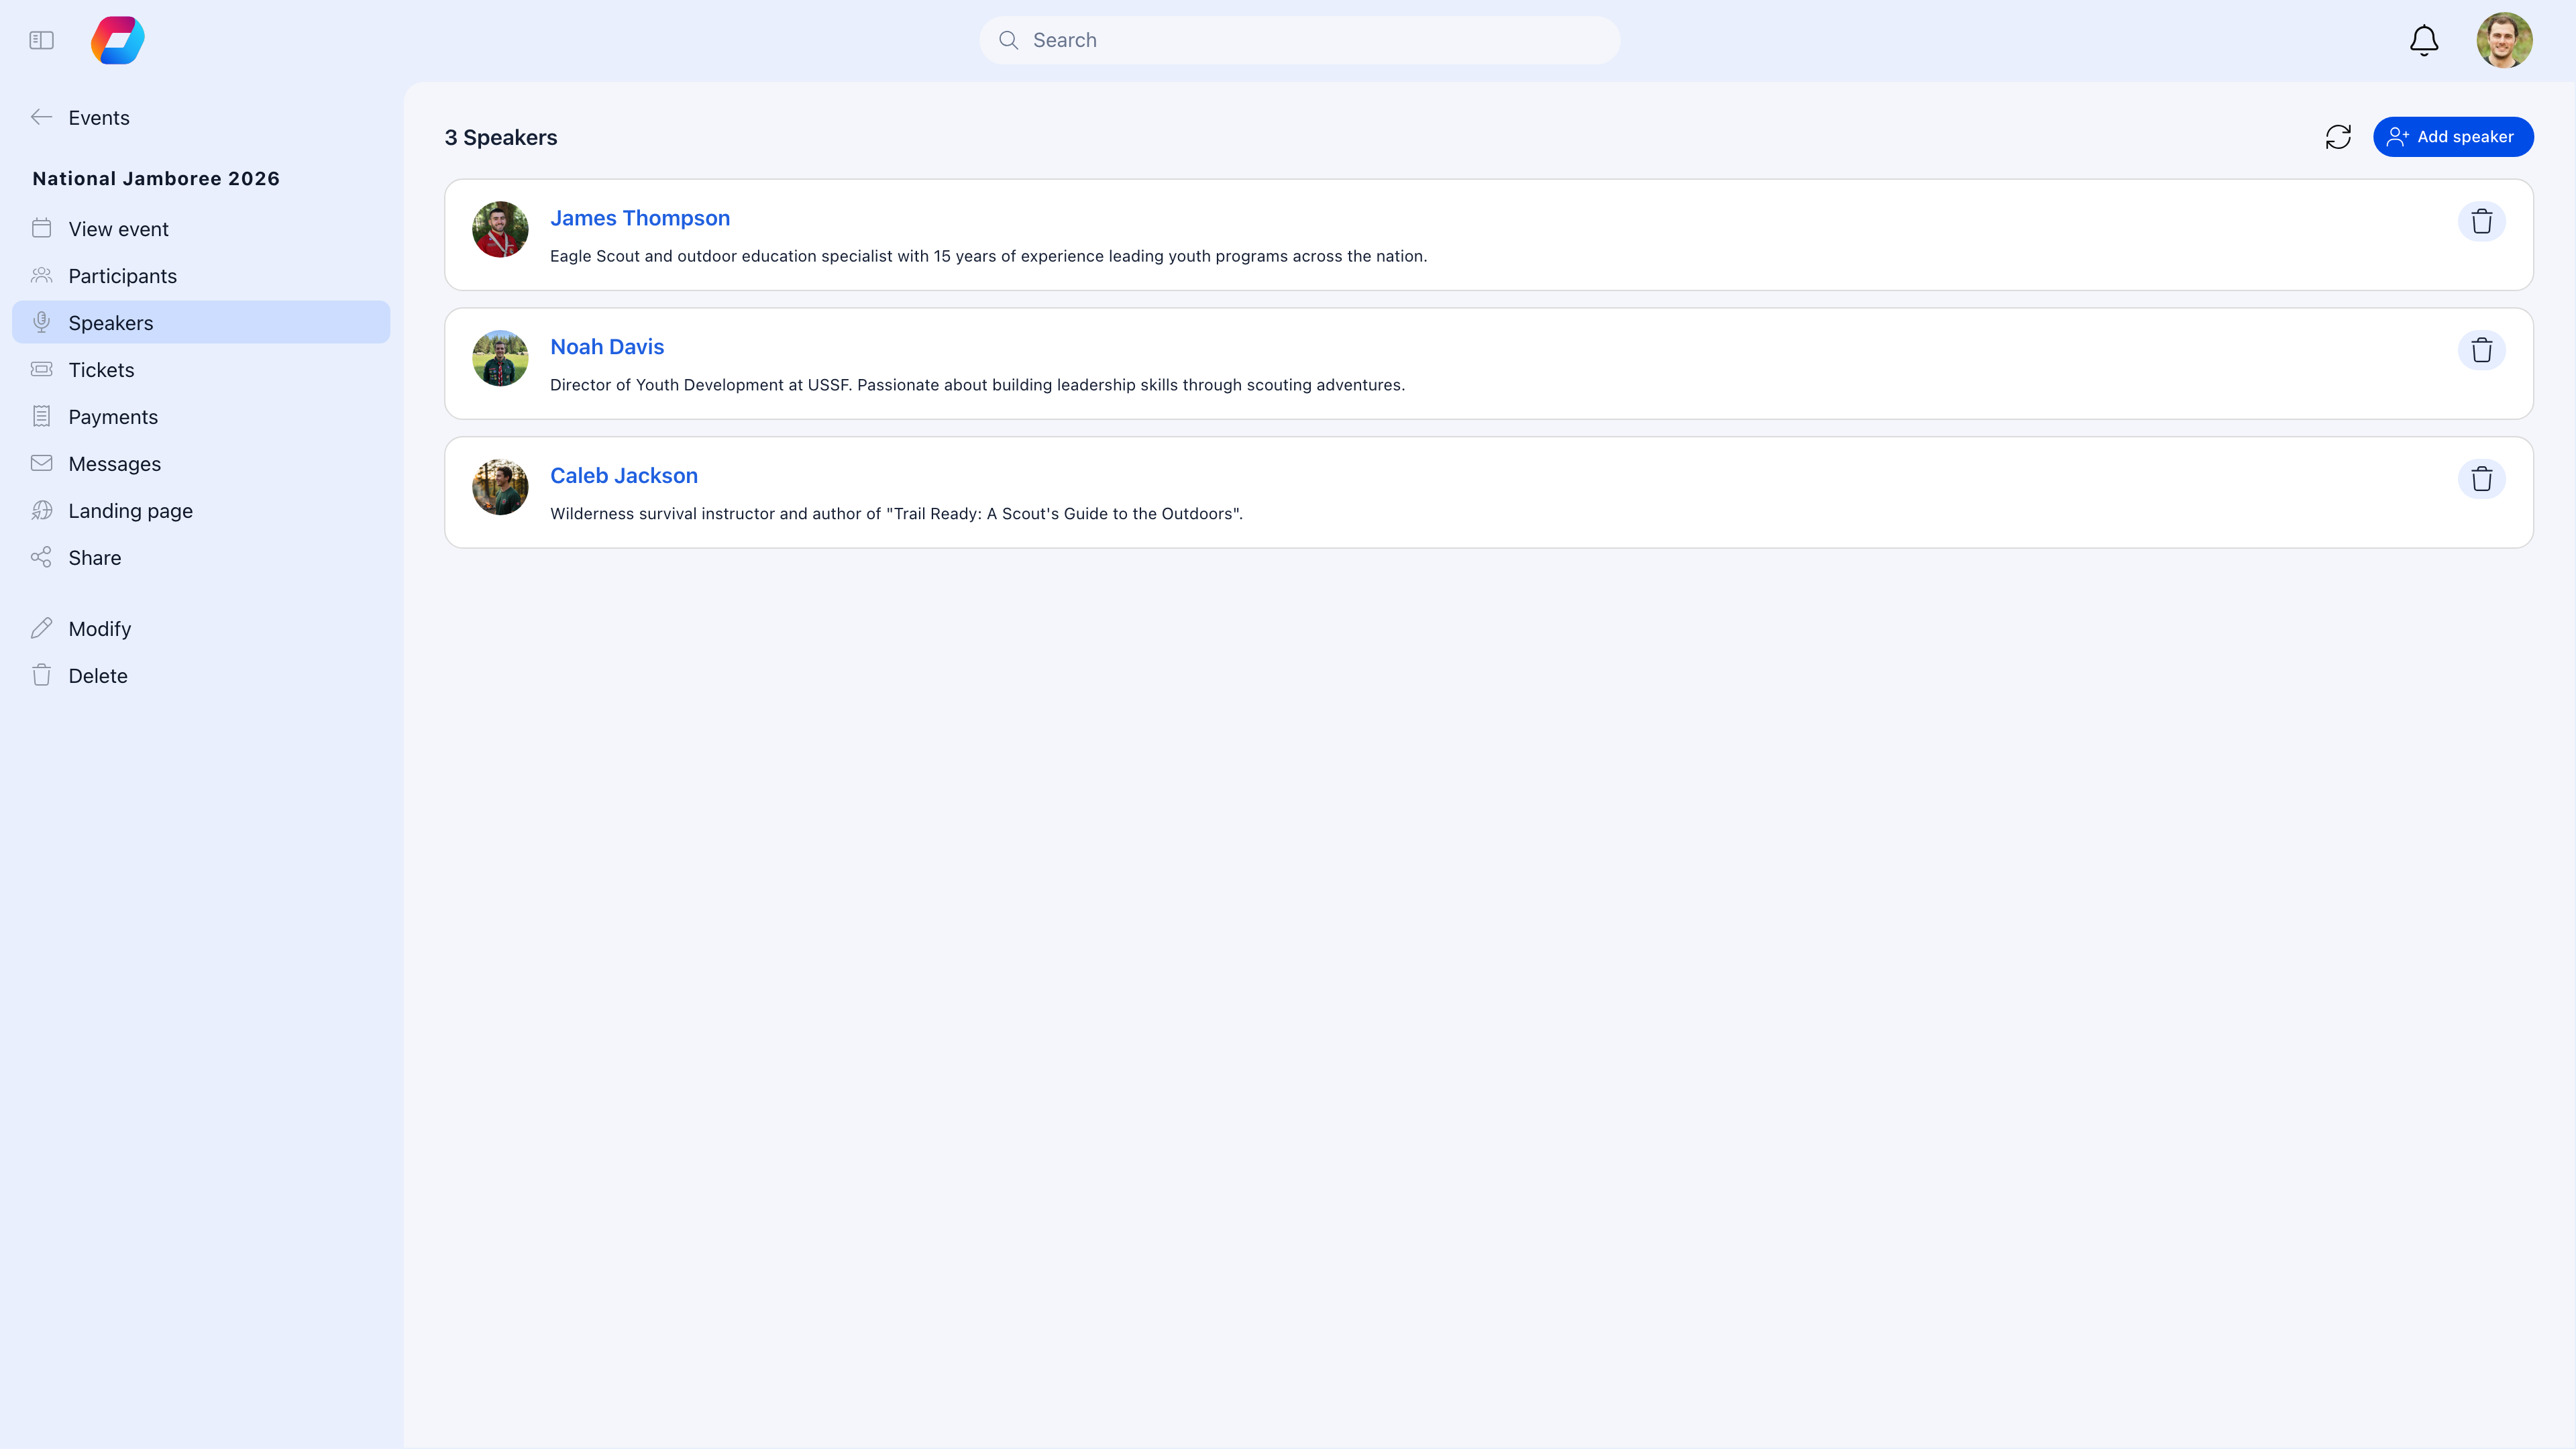Open the Participants section

coord(122,276)
